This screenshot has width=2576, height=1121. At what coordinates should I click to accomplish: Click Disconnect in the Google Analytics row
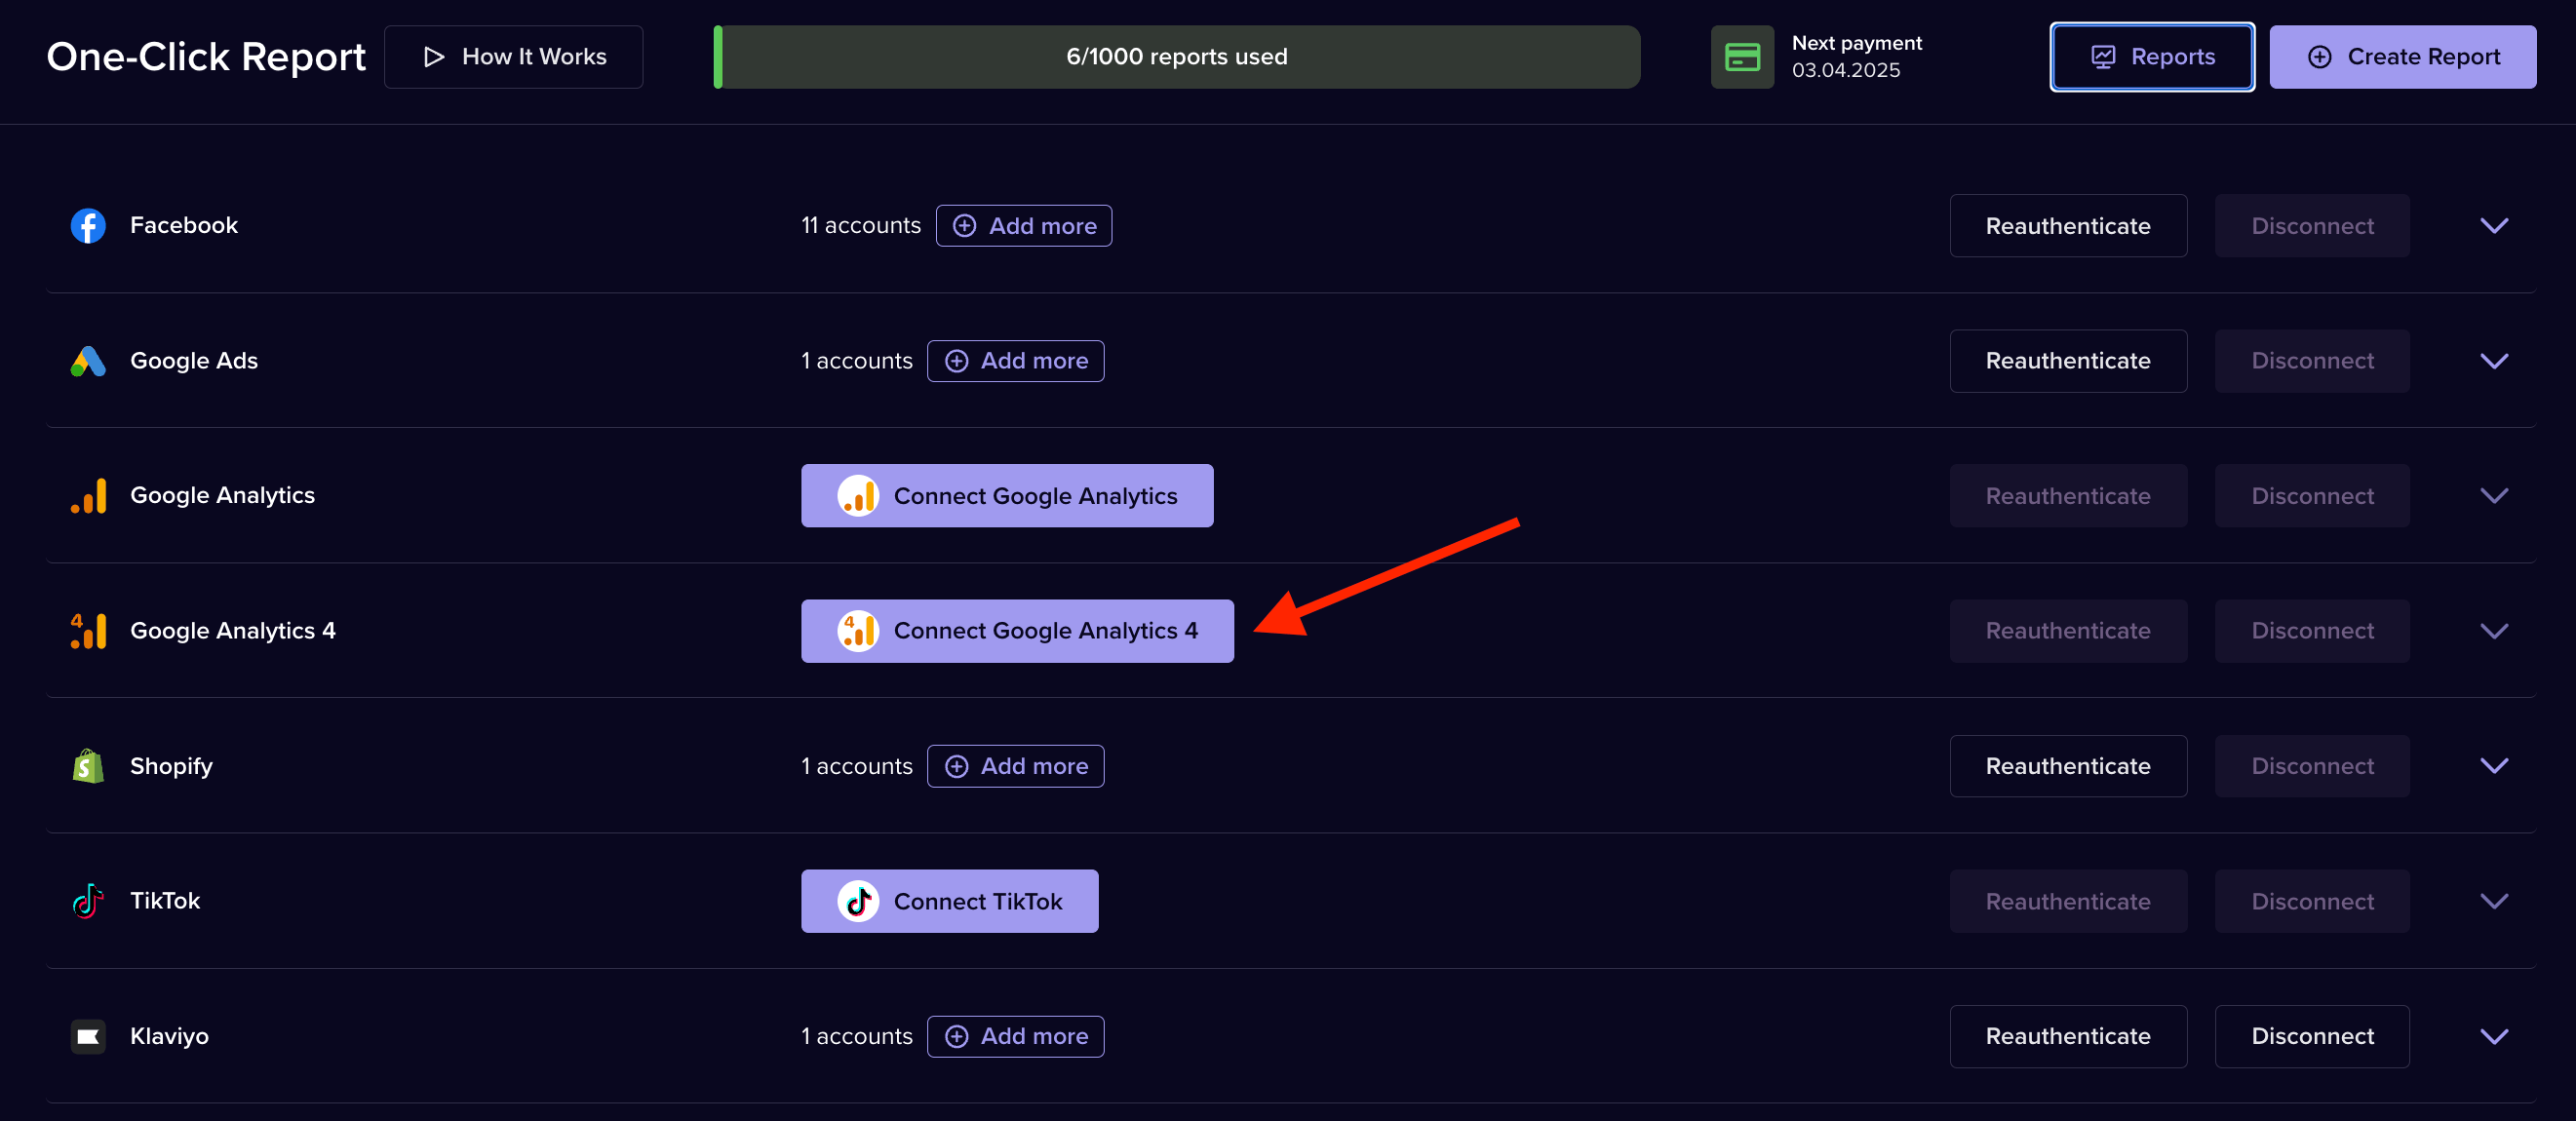(2312, 496)
